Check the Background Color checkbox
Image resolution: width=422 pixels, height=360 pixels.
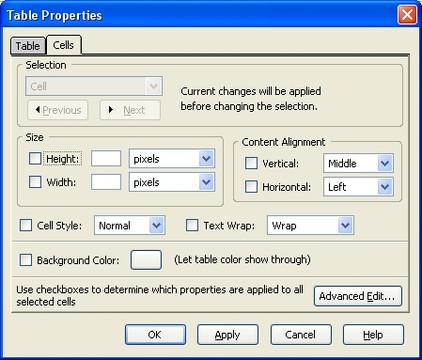[26, 260]
